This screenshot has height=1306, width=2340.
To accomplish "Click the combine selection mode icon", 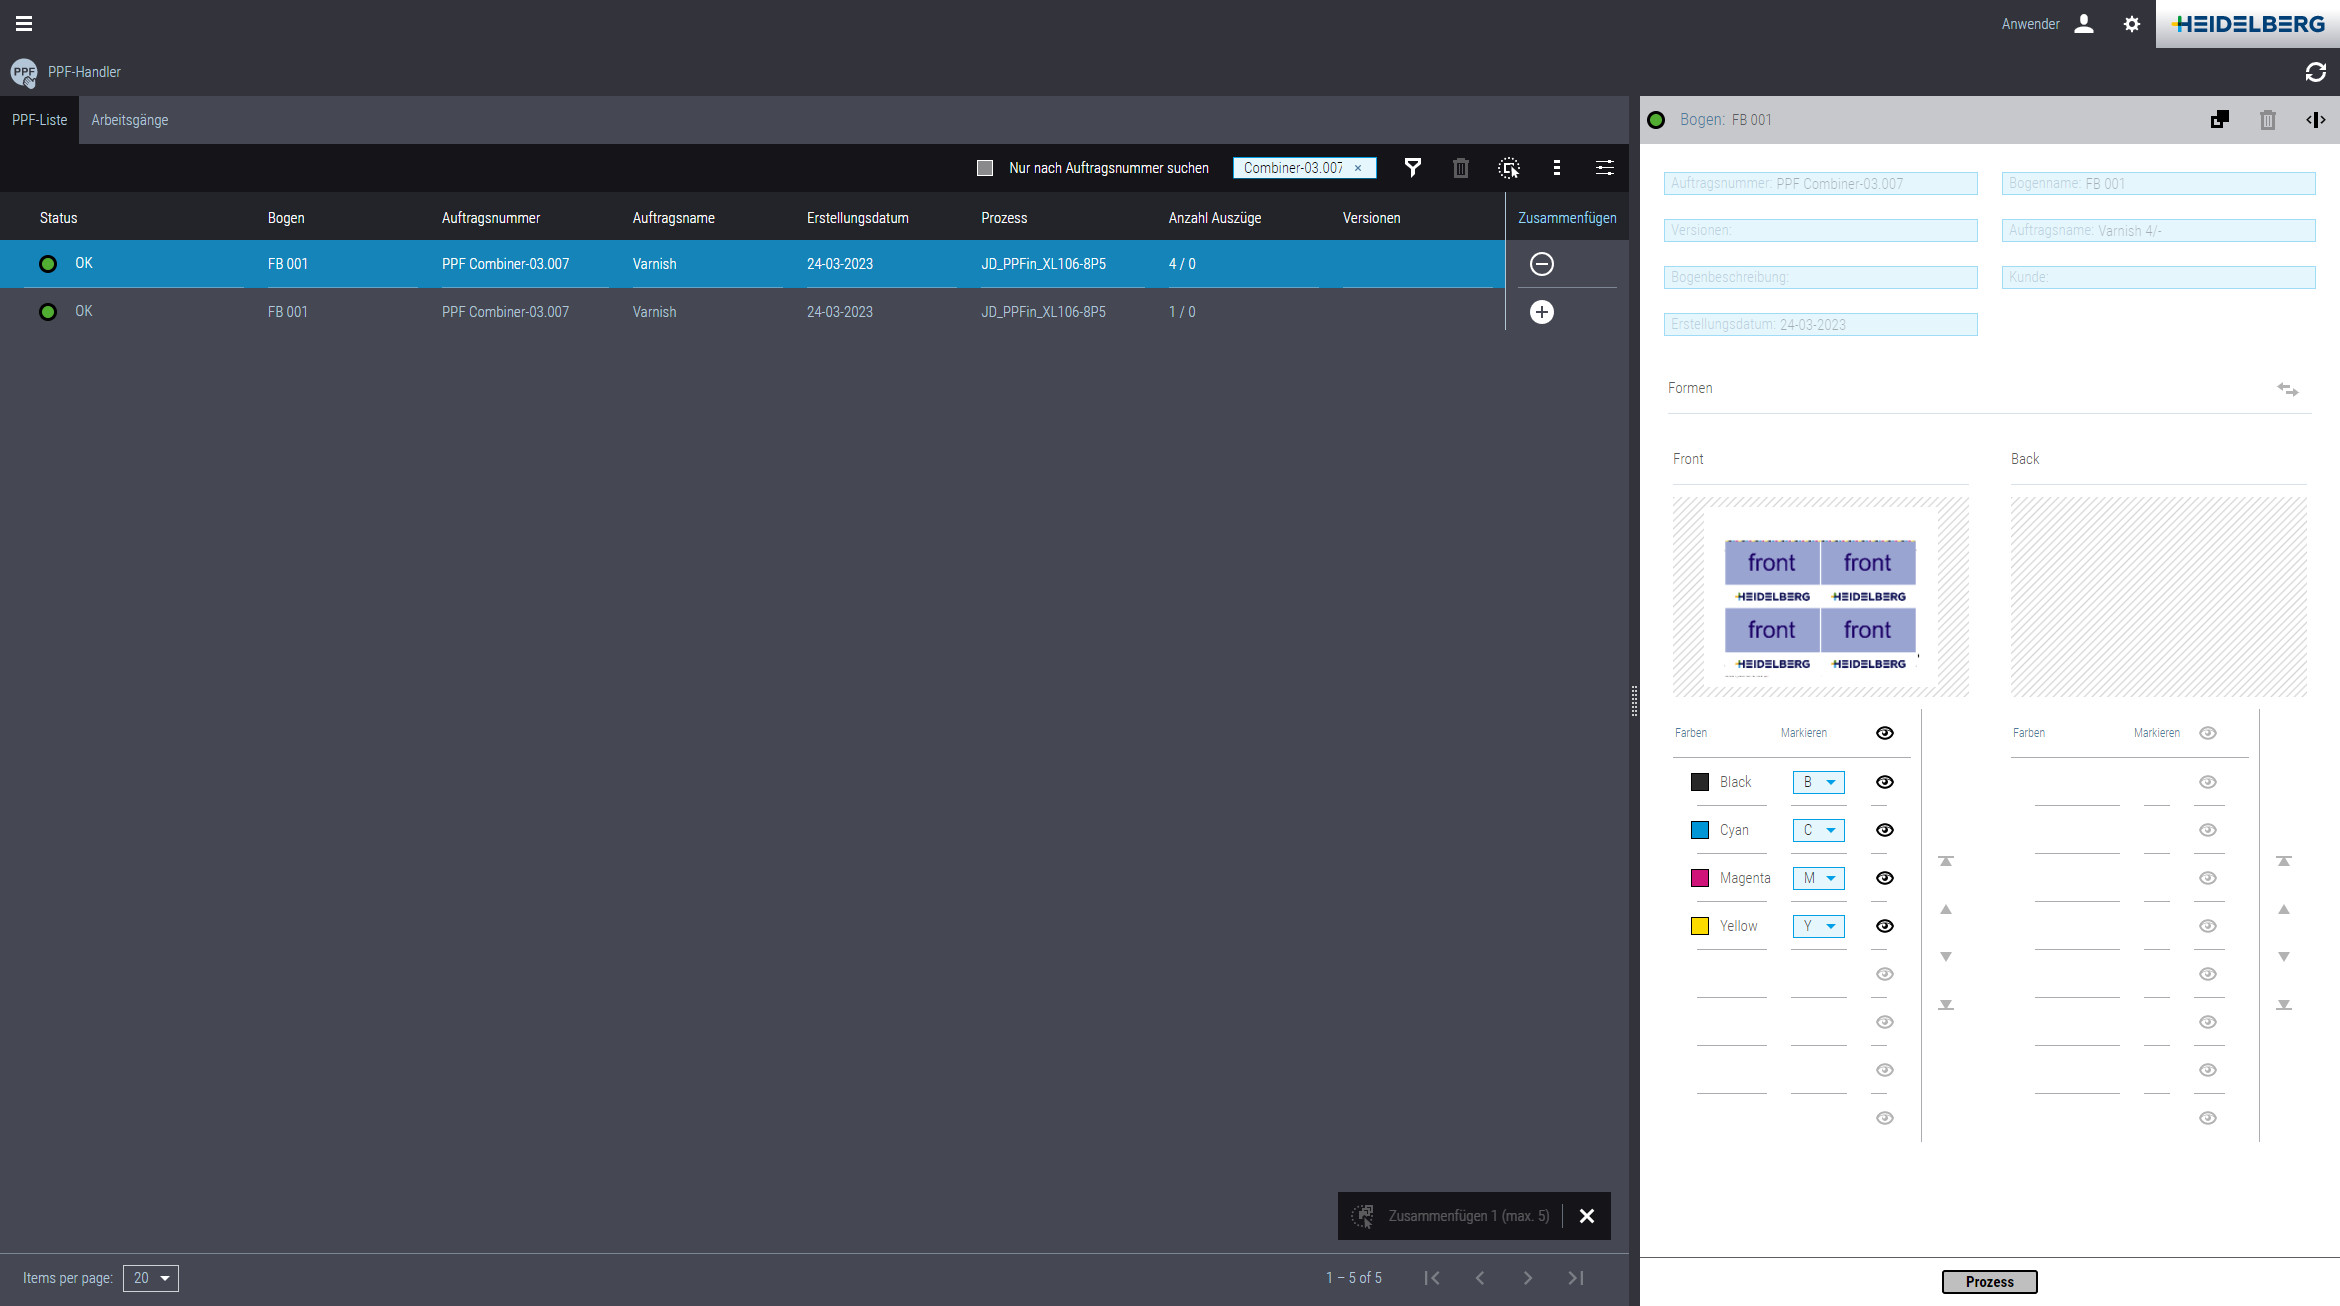I will (x=1508, y=168).
